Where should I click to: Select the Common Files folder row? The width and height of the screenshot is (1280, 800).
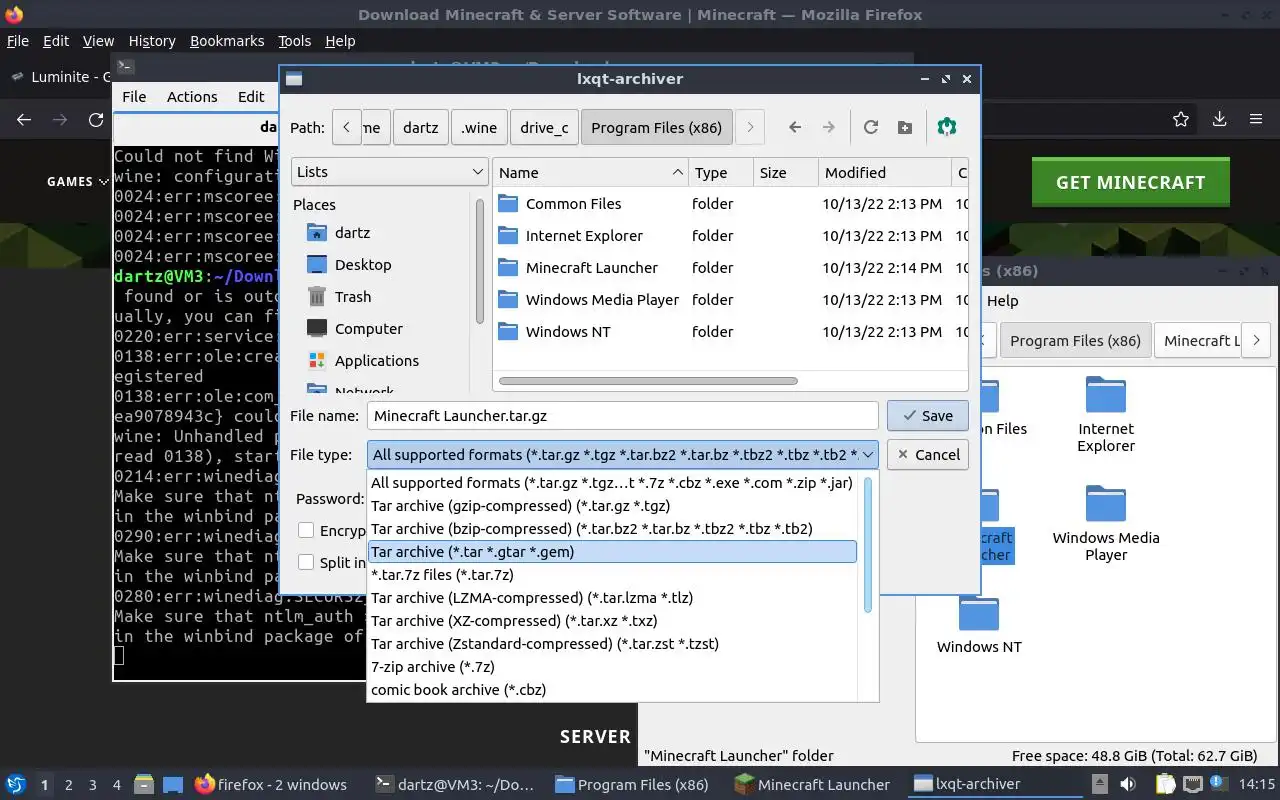coord(730,204)
